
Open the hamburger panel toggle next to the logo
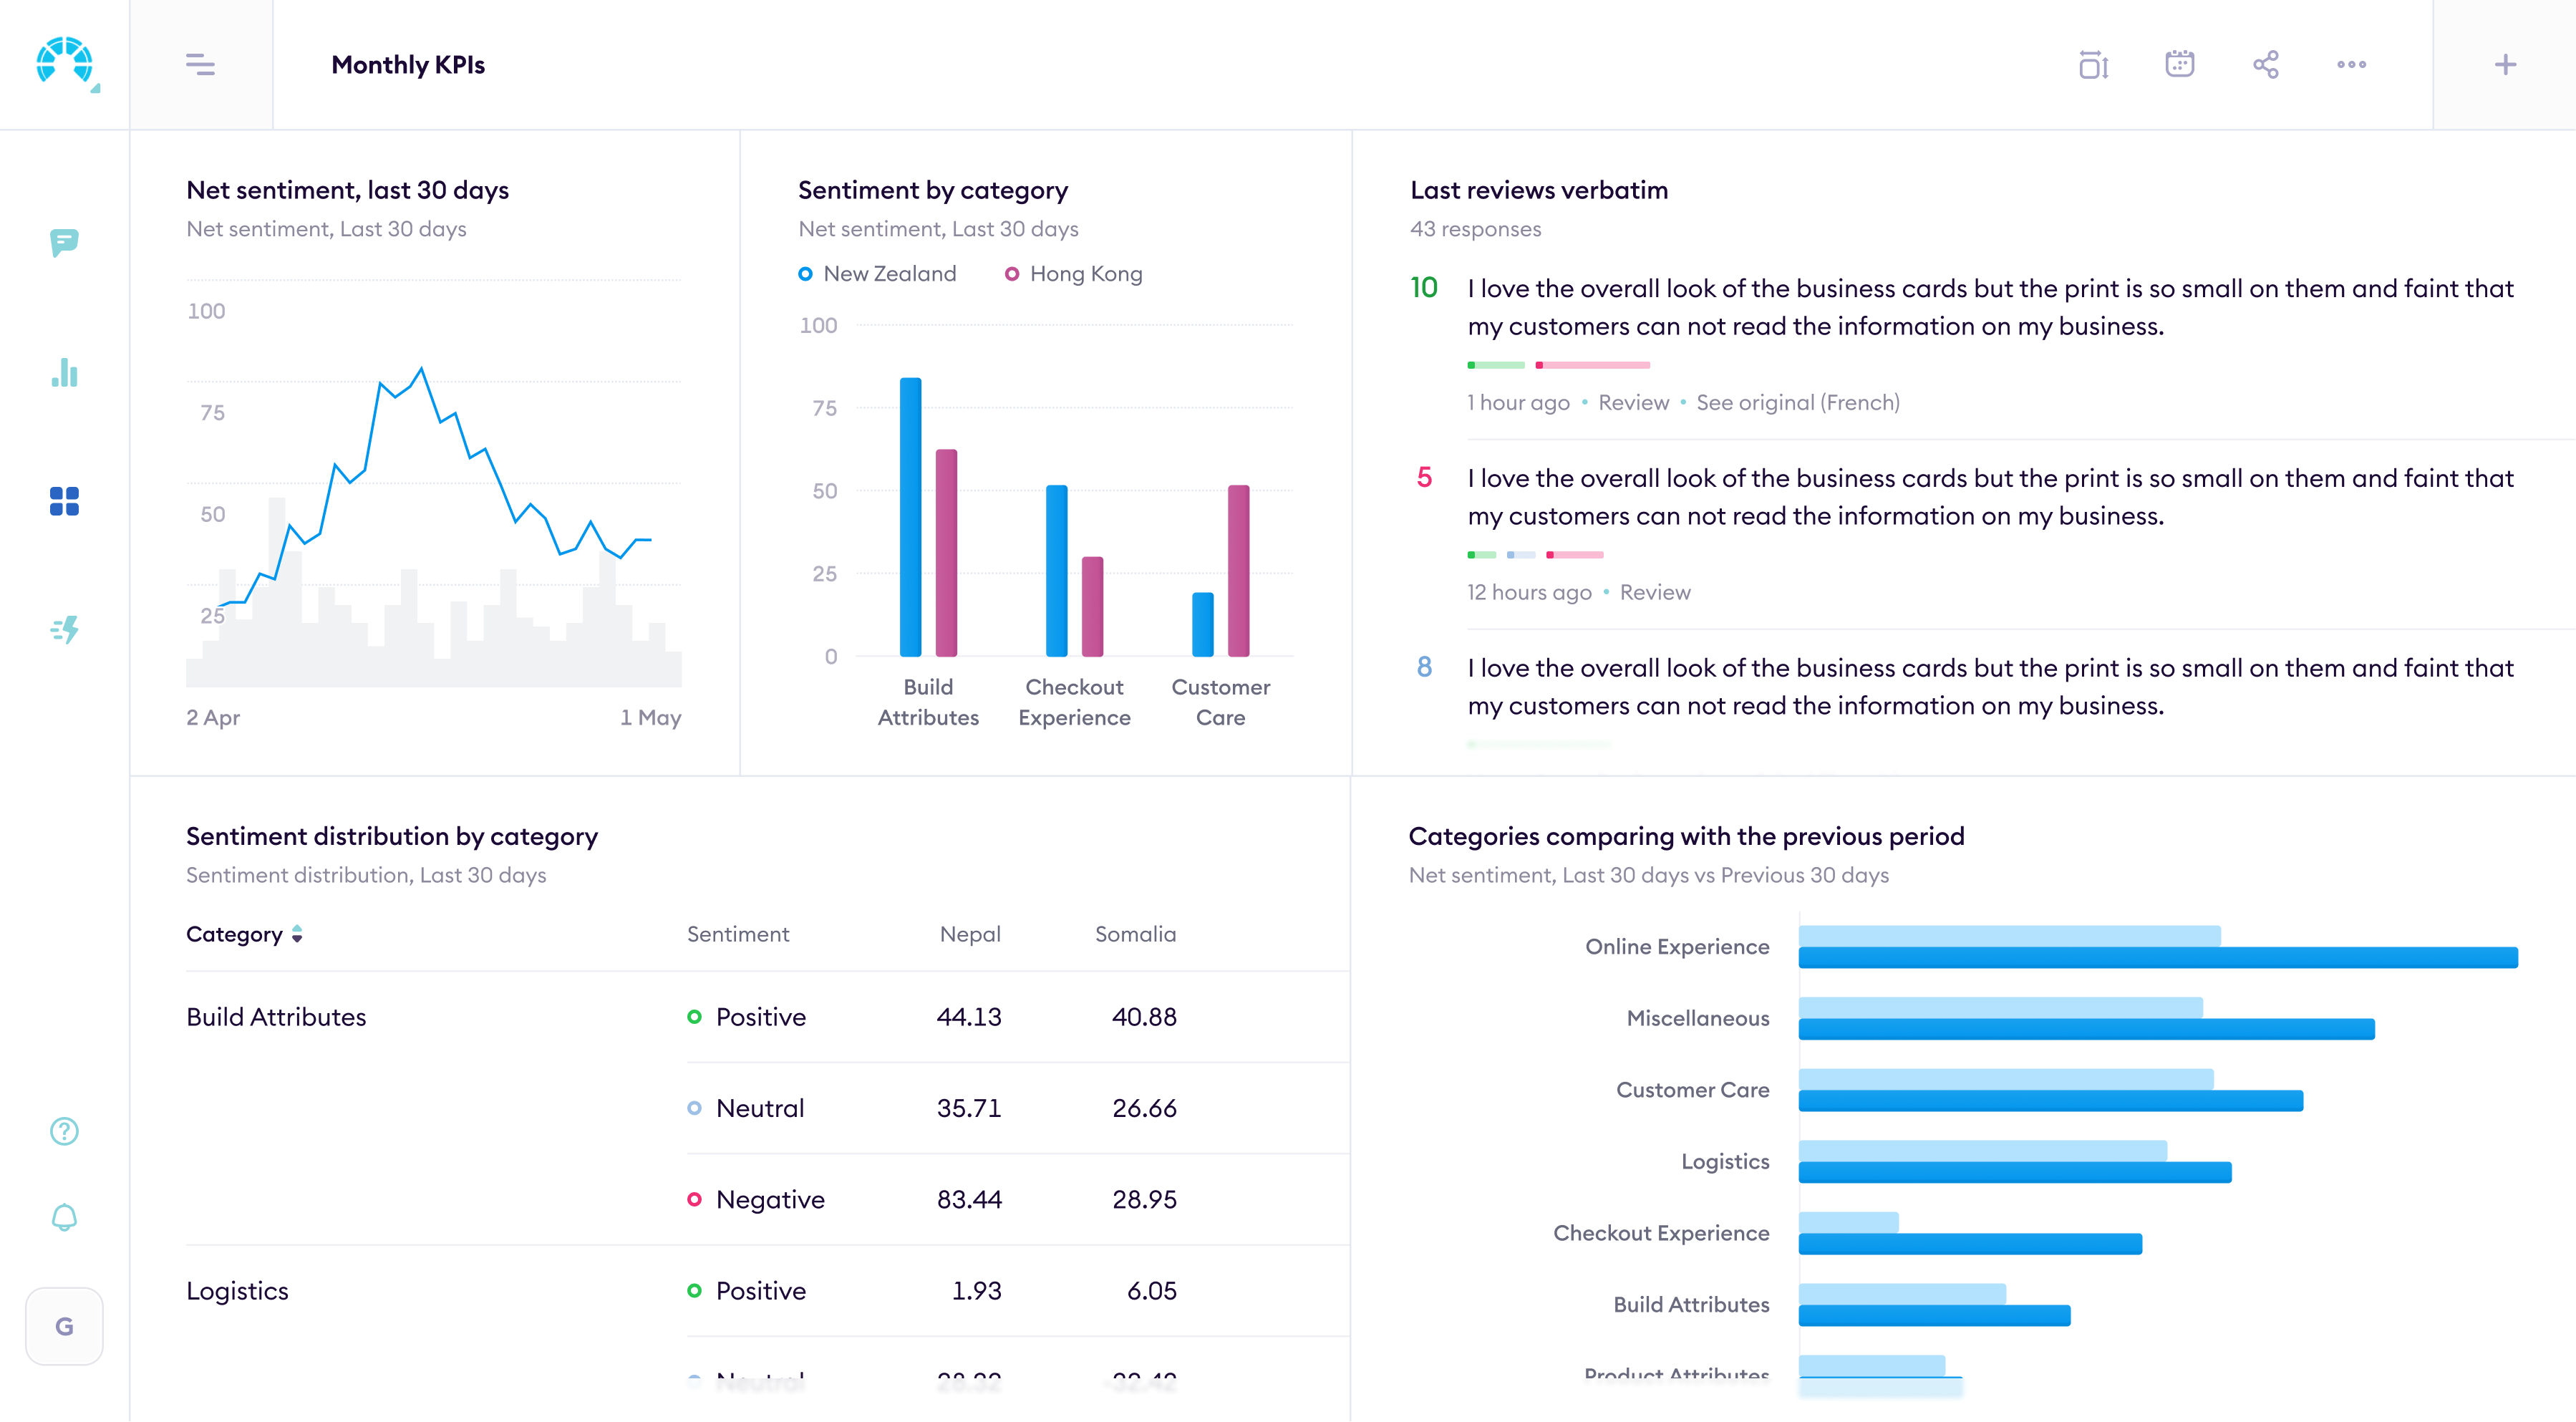tap(200, 64)
